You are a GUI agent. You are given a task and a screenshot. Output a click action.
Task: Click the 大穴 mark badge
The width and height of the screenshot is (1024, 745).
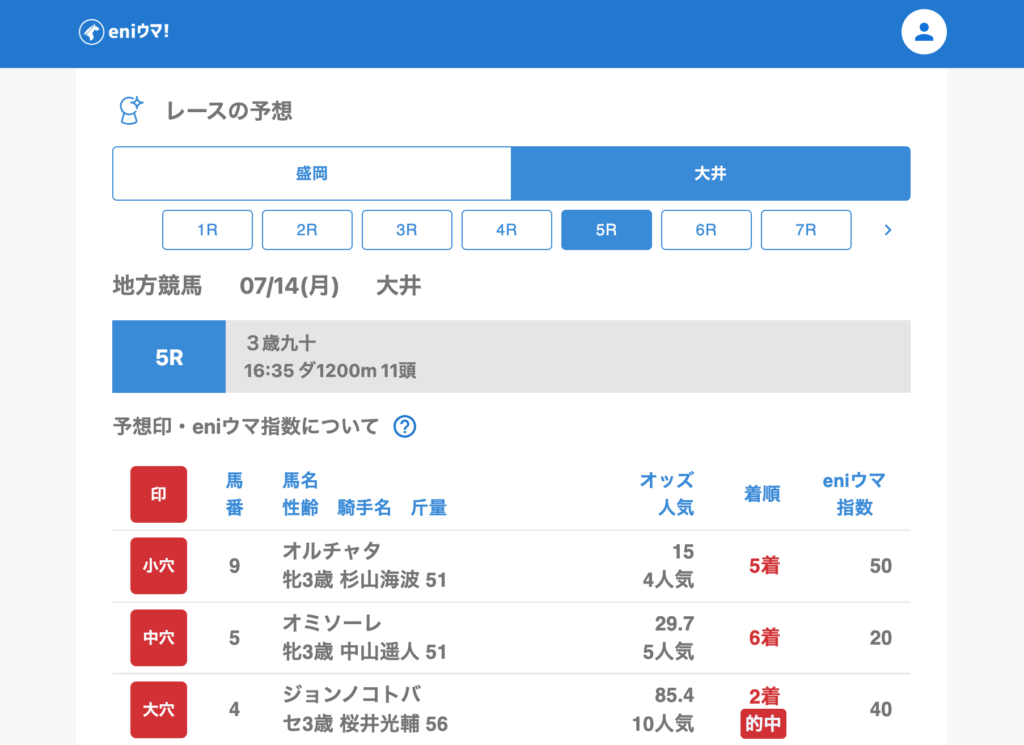coord(158,709)
